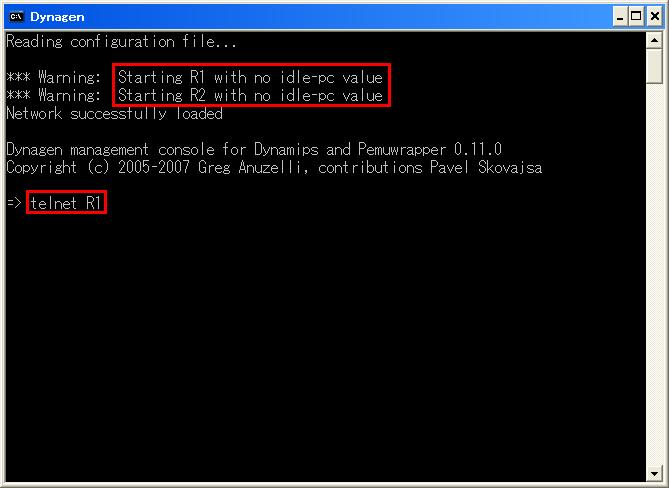Click the 'telnet R1' command text

(66, 203)
